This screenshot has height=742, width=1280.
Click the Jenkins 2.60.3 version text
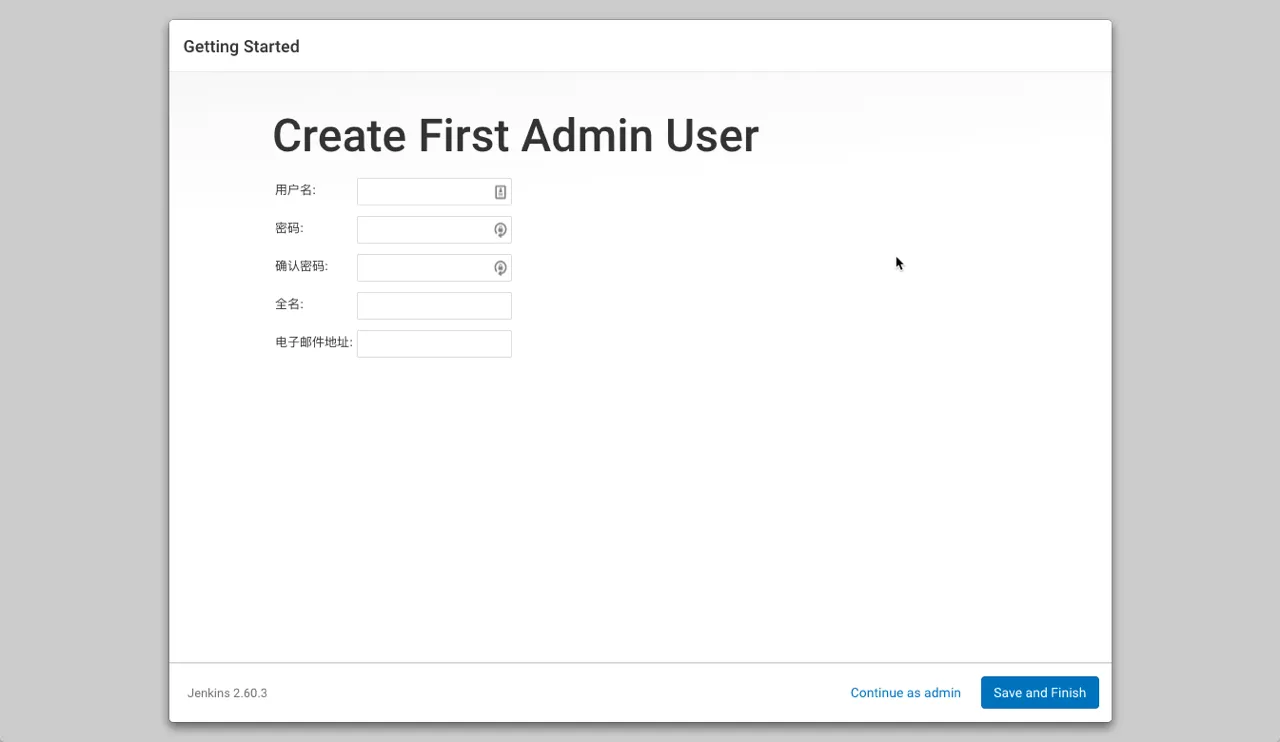coord(227,693)
